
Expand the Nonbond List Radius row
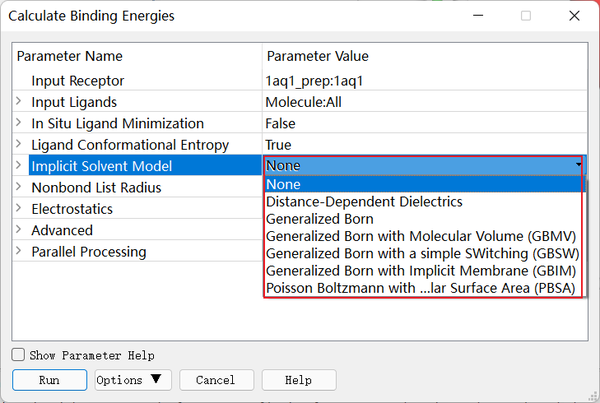pyautogui.click(x=19, y=187)
